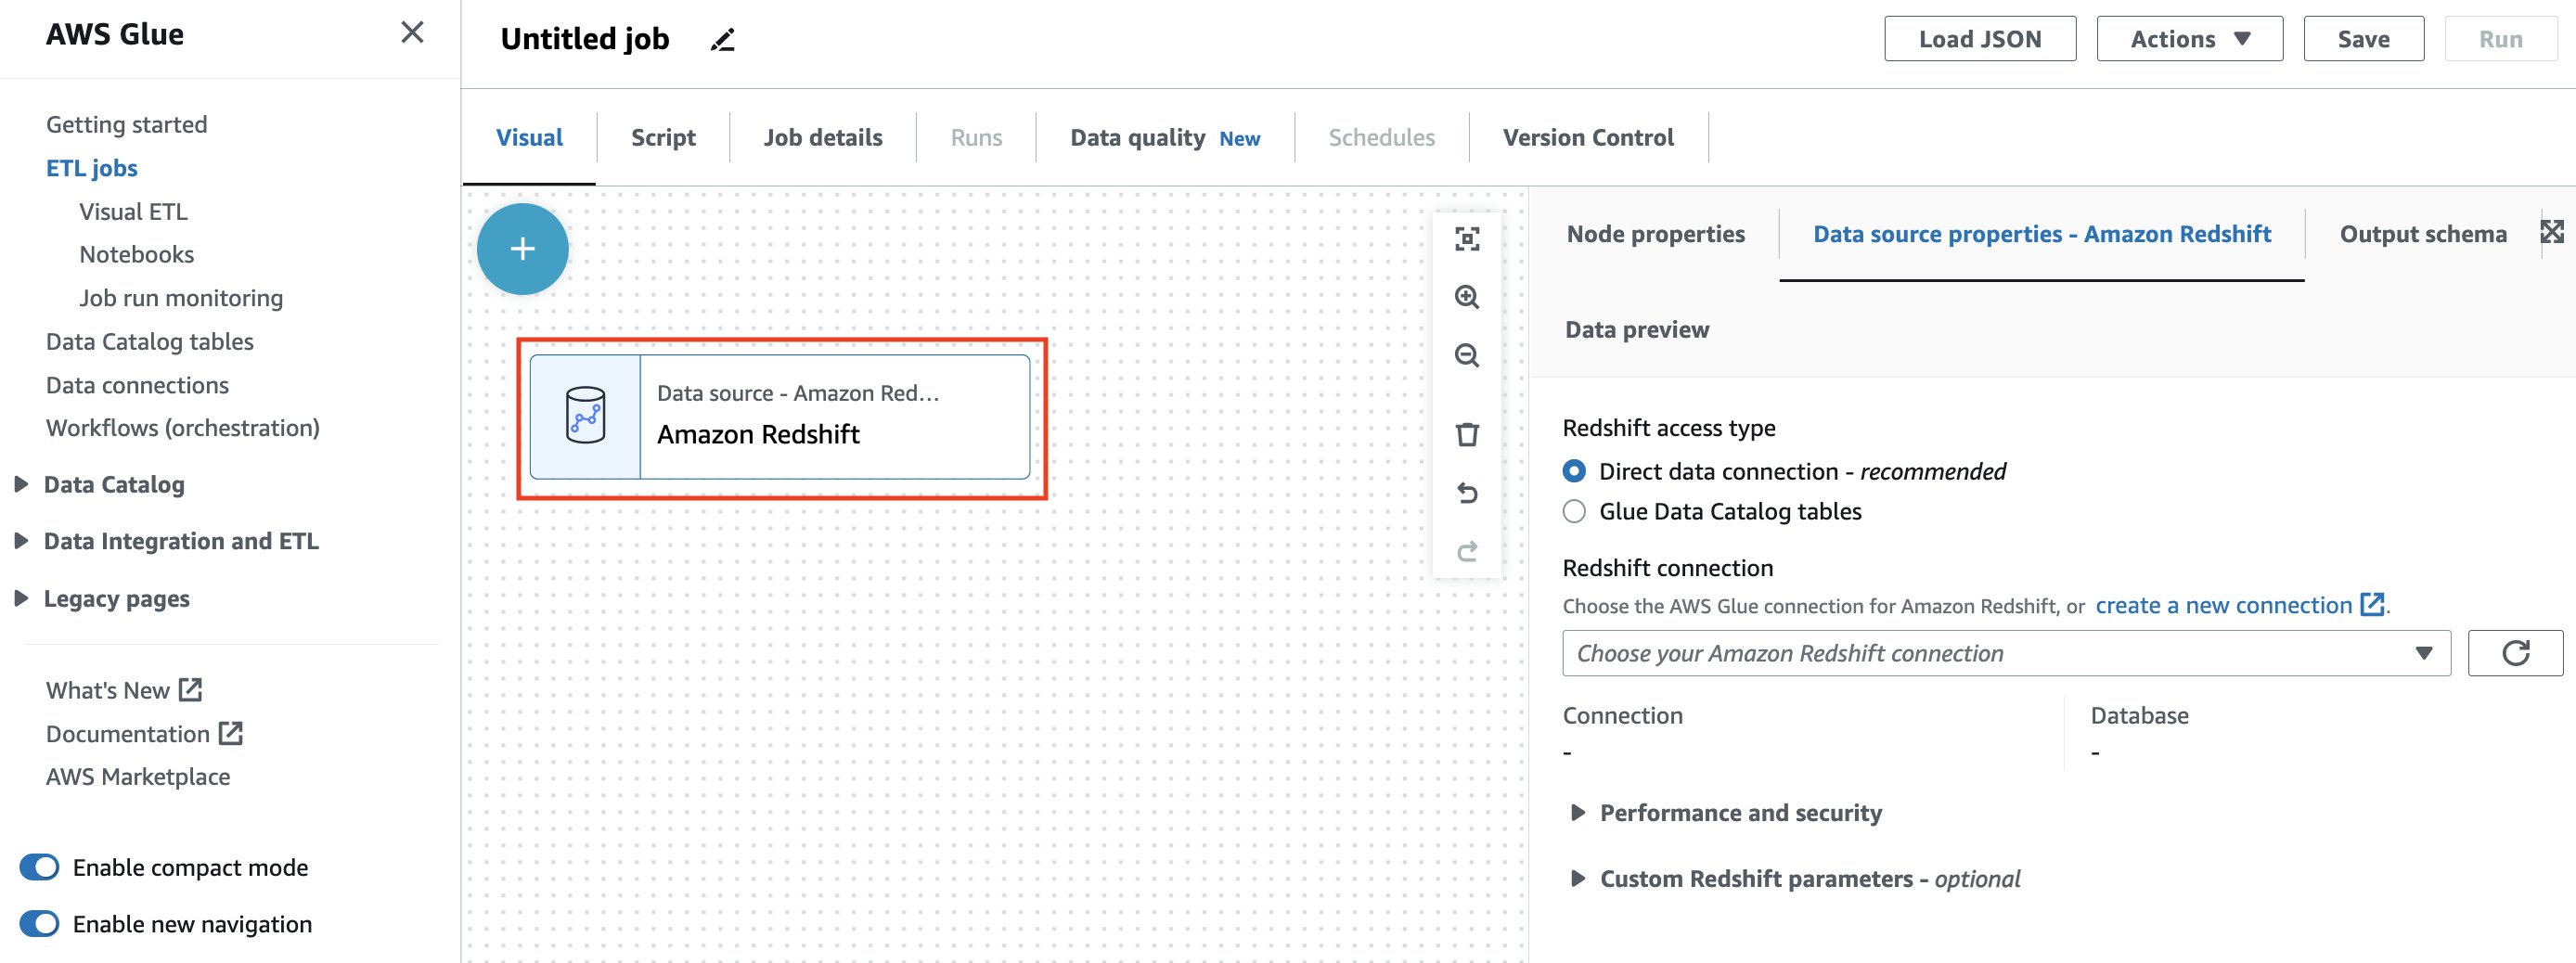
Task: Open Job run monitoring page
Action: 181,298
